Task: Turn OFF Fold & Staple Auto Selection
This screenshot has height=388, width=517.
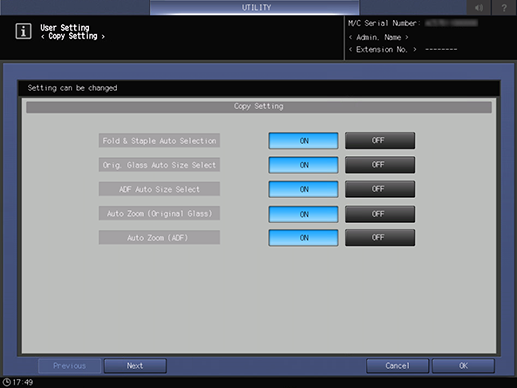Action: pos(380,140)
